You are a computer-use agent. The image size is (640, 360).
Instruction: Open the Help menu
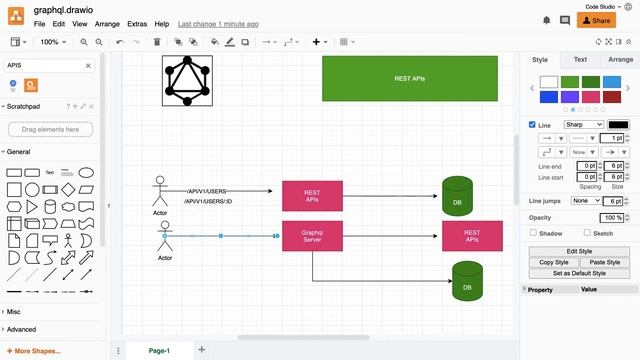162,24
